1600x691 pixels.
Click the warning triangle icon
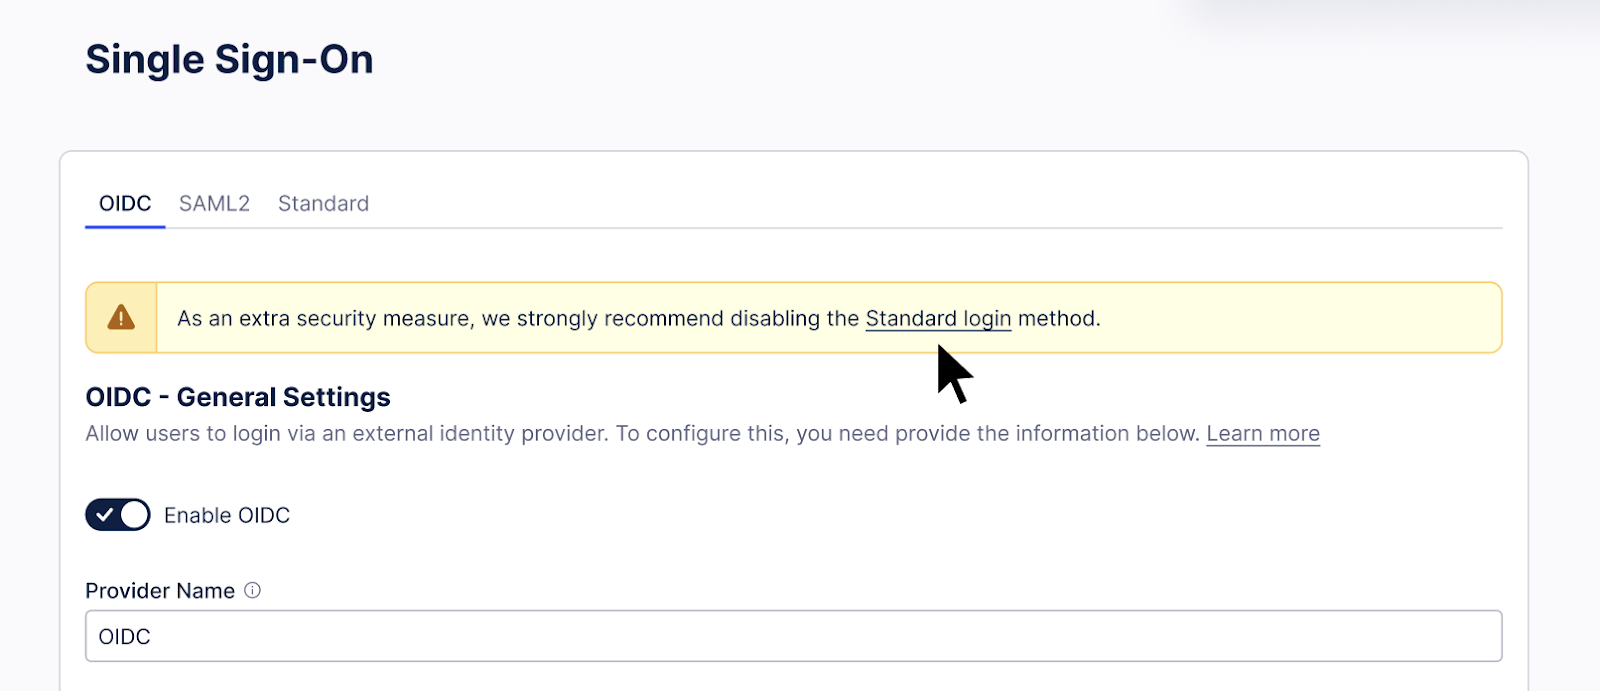(121, 318)
